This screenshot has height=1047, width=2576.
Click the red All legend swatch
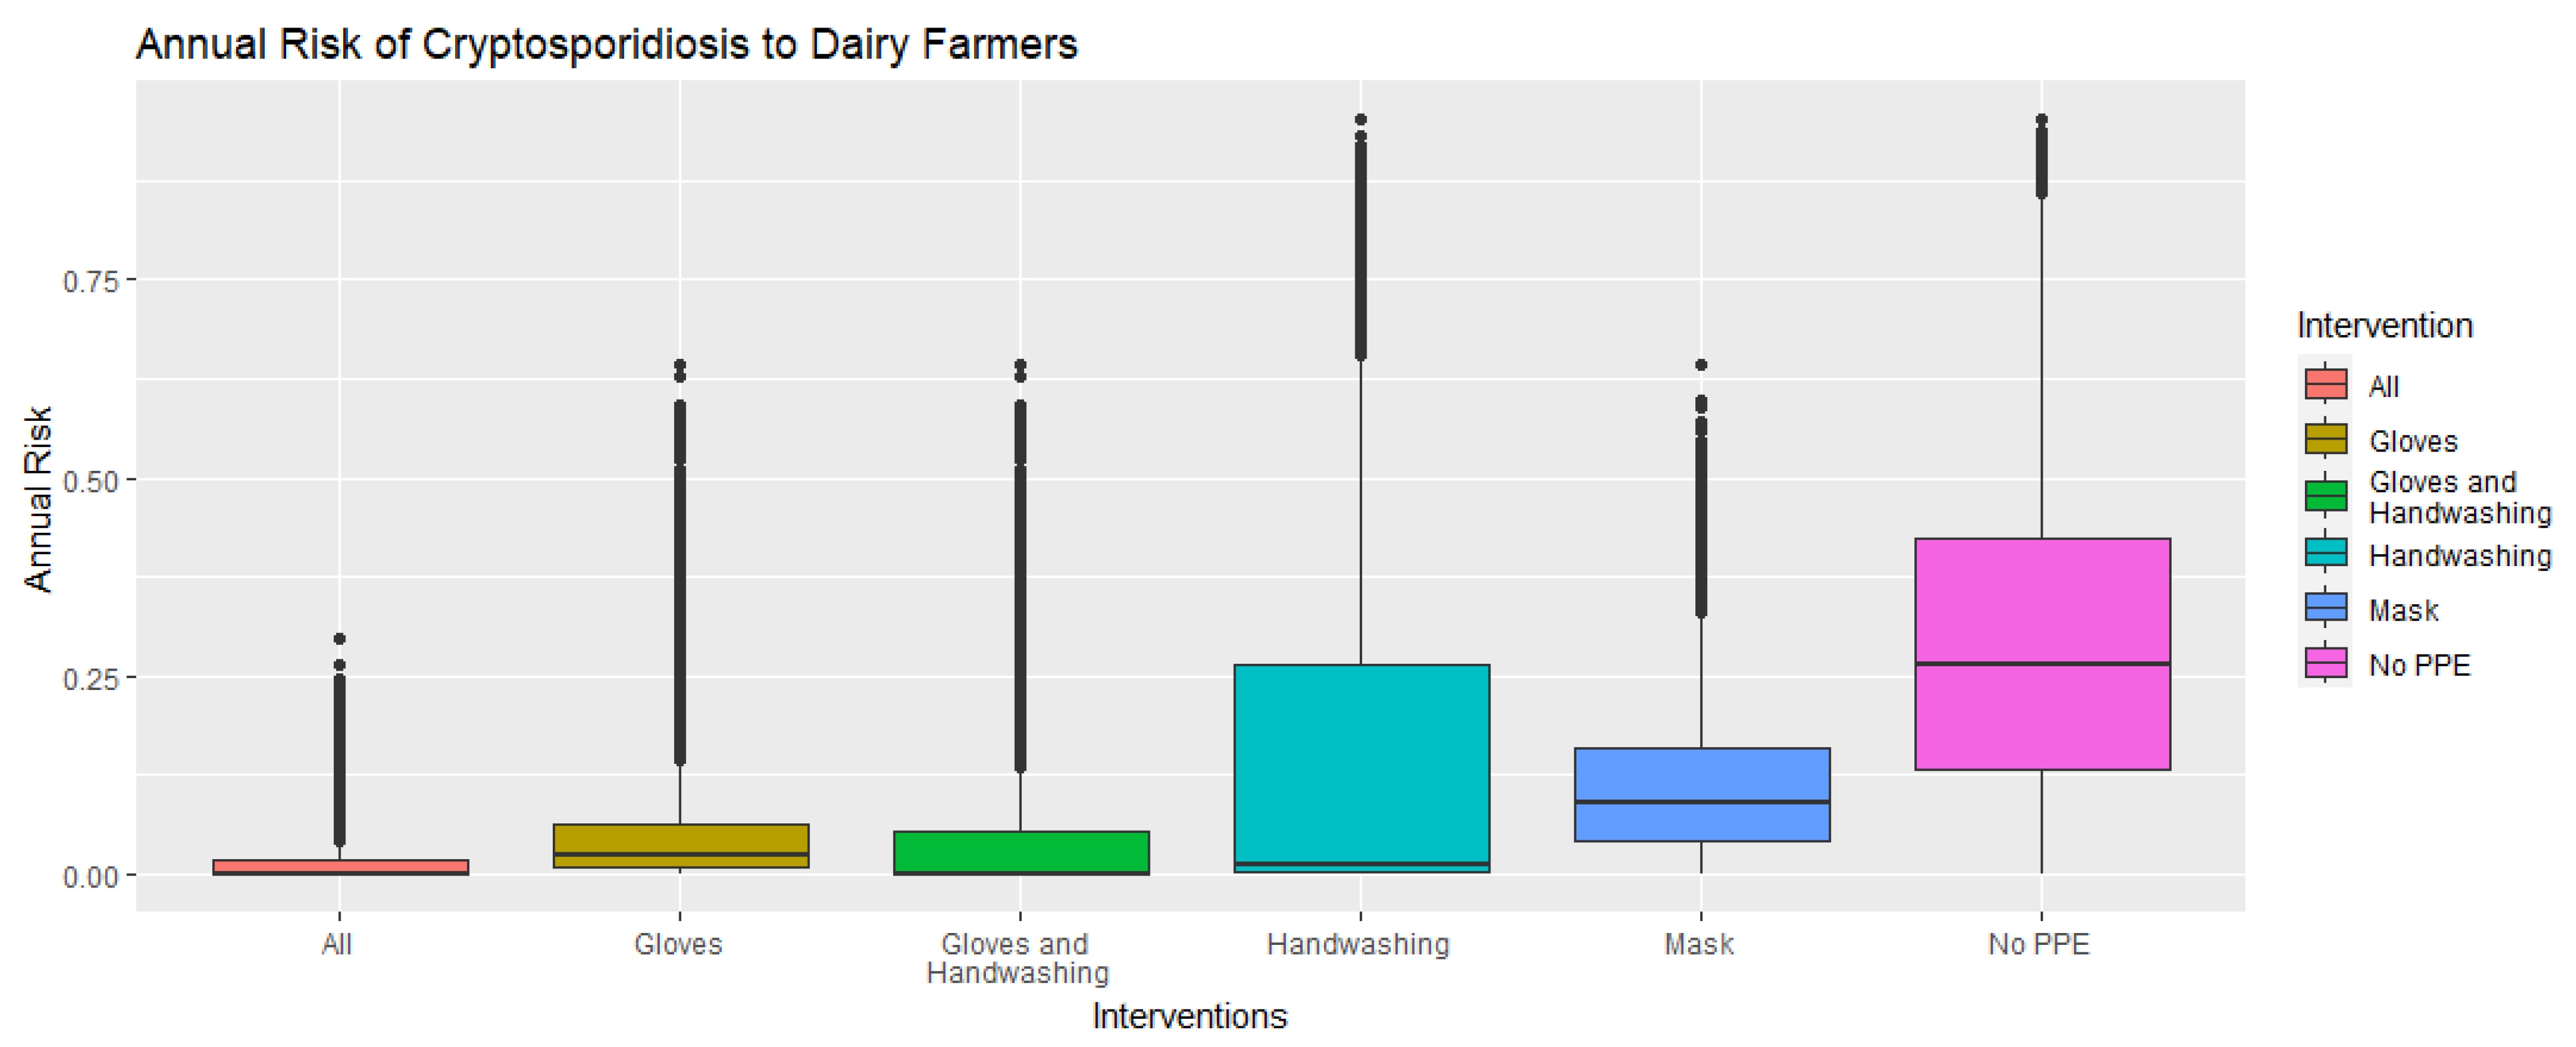tap(2325, 385)
